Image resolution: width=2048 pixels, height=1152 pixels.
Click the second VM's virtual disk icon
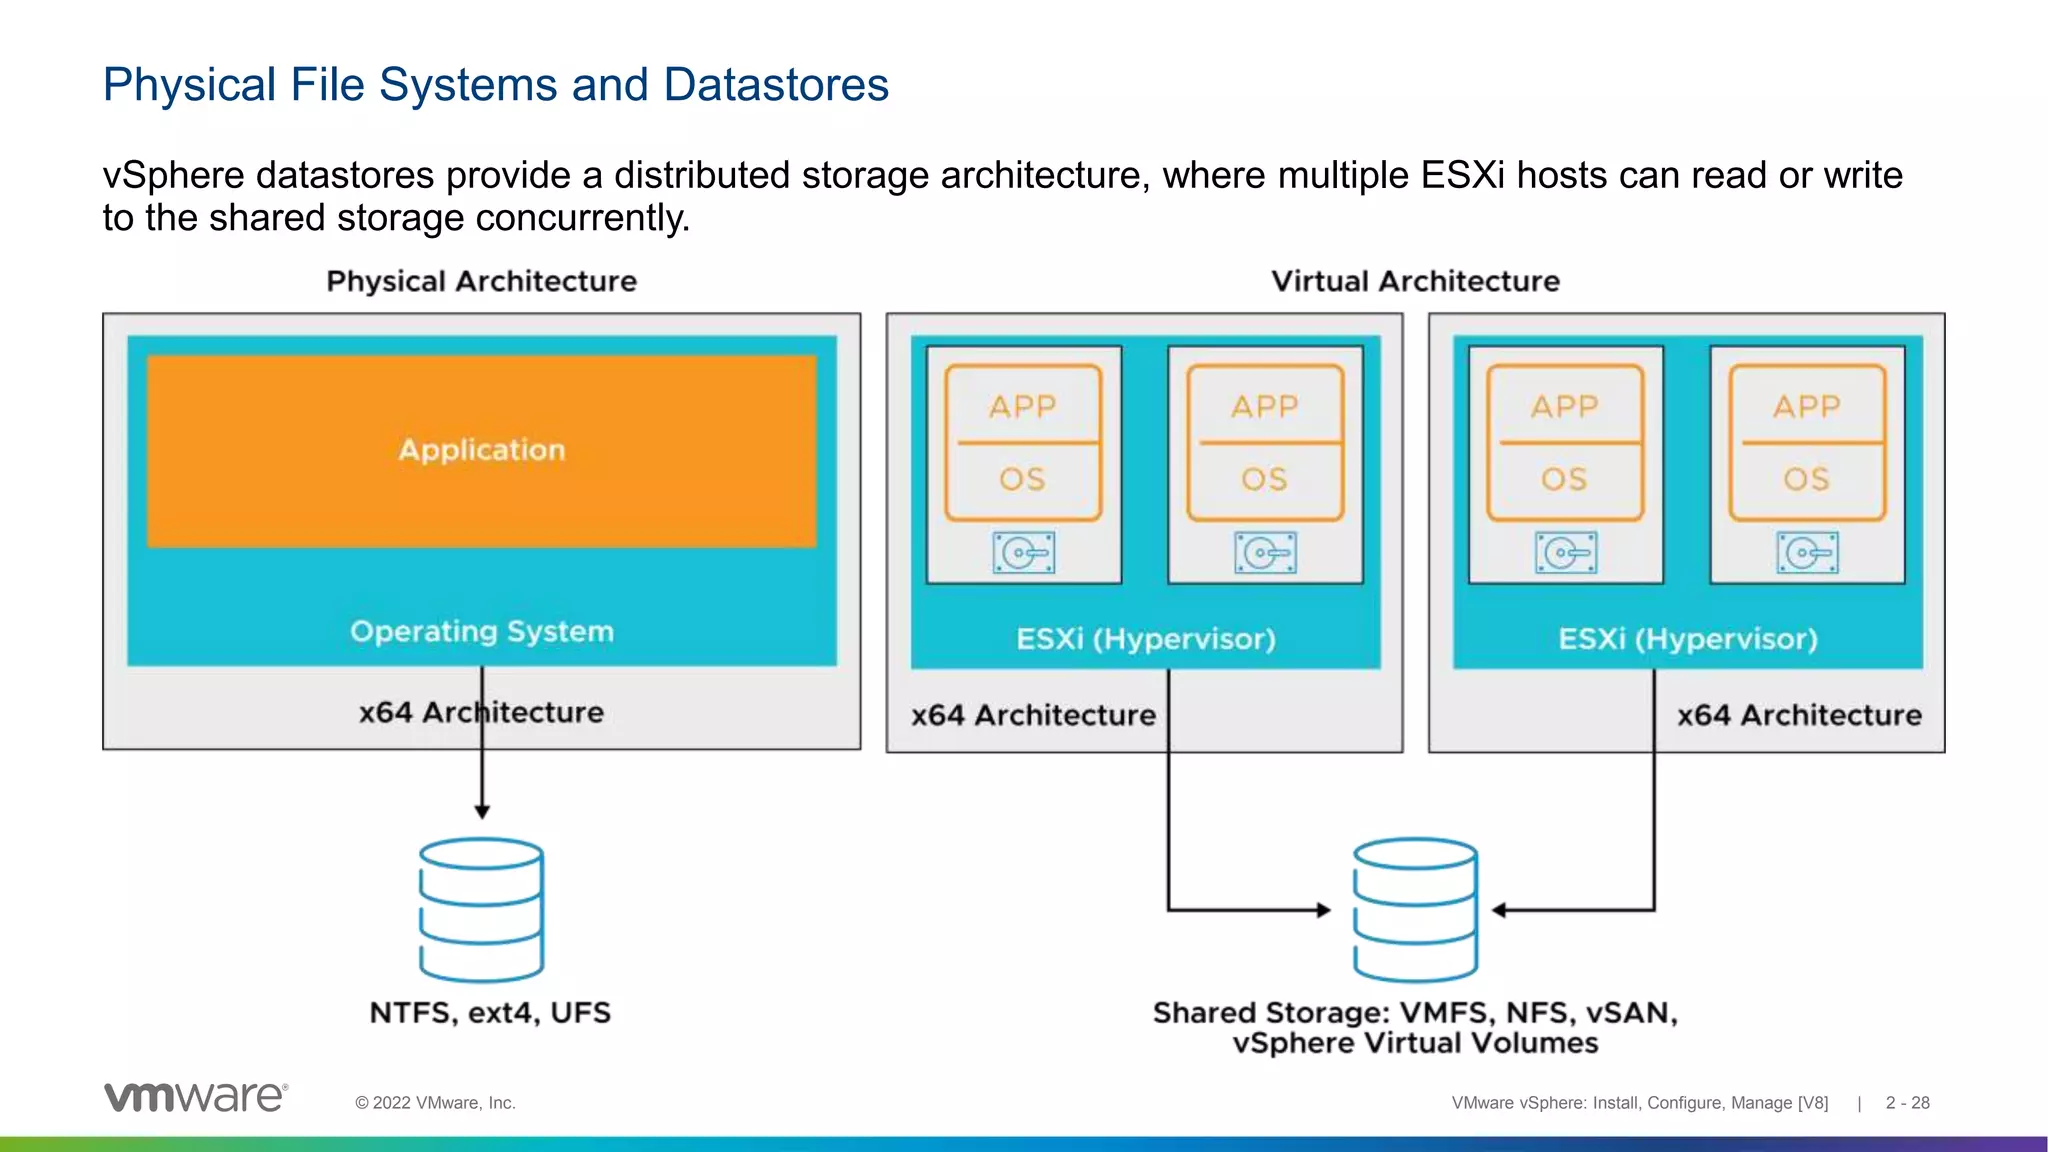point(1265,552)
